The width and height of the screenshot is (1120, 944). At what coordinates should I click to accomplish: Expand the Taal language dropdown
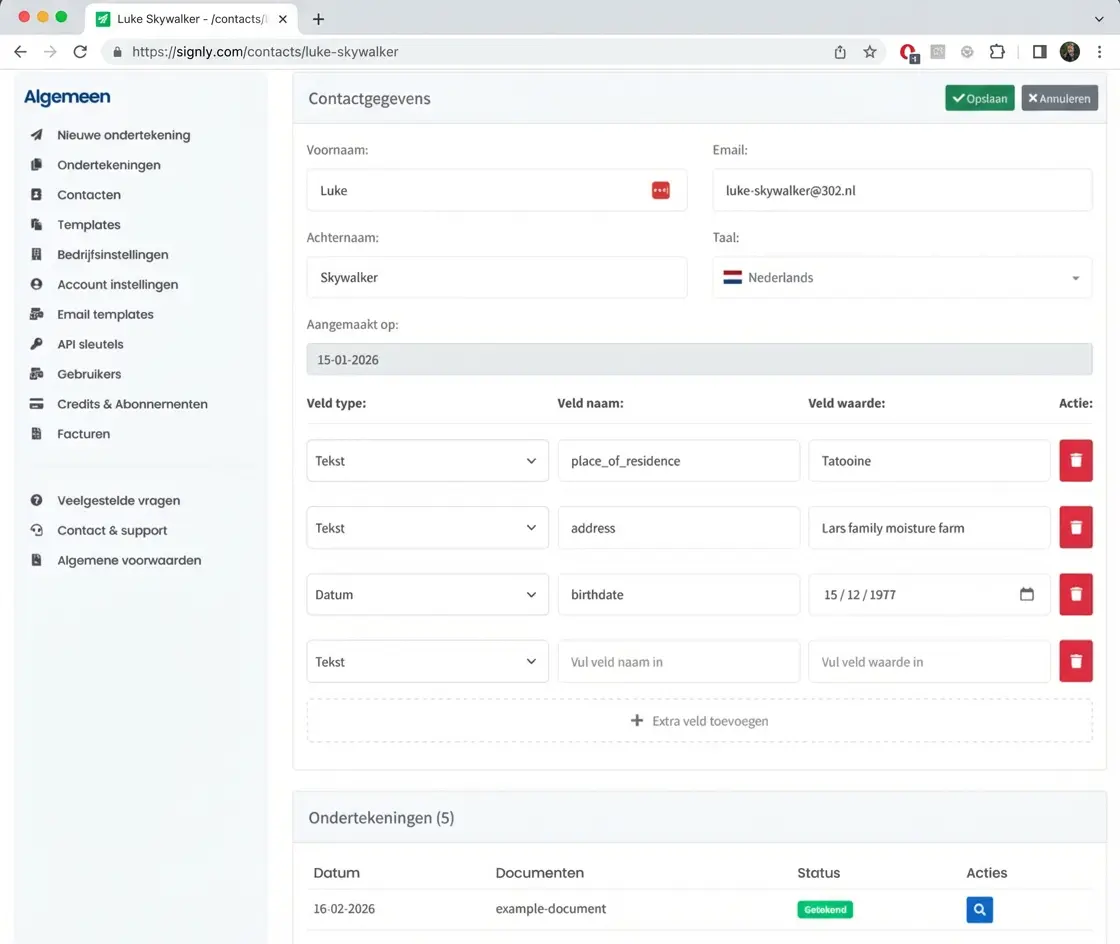(902, 278)
